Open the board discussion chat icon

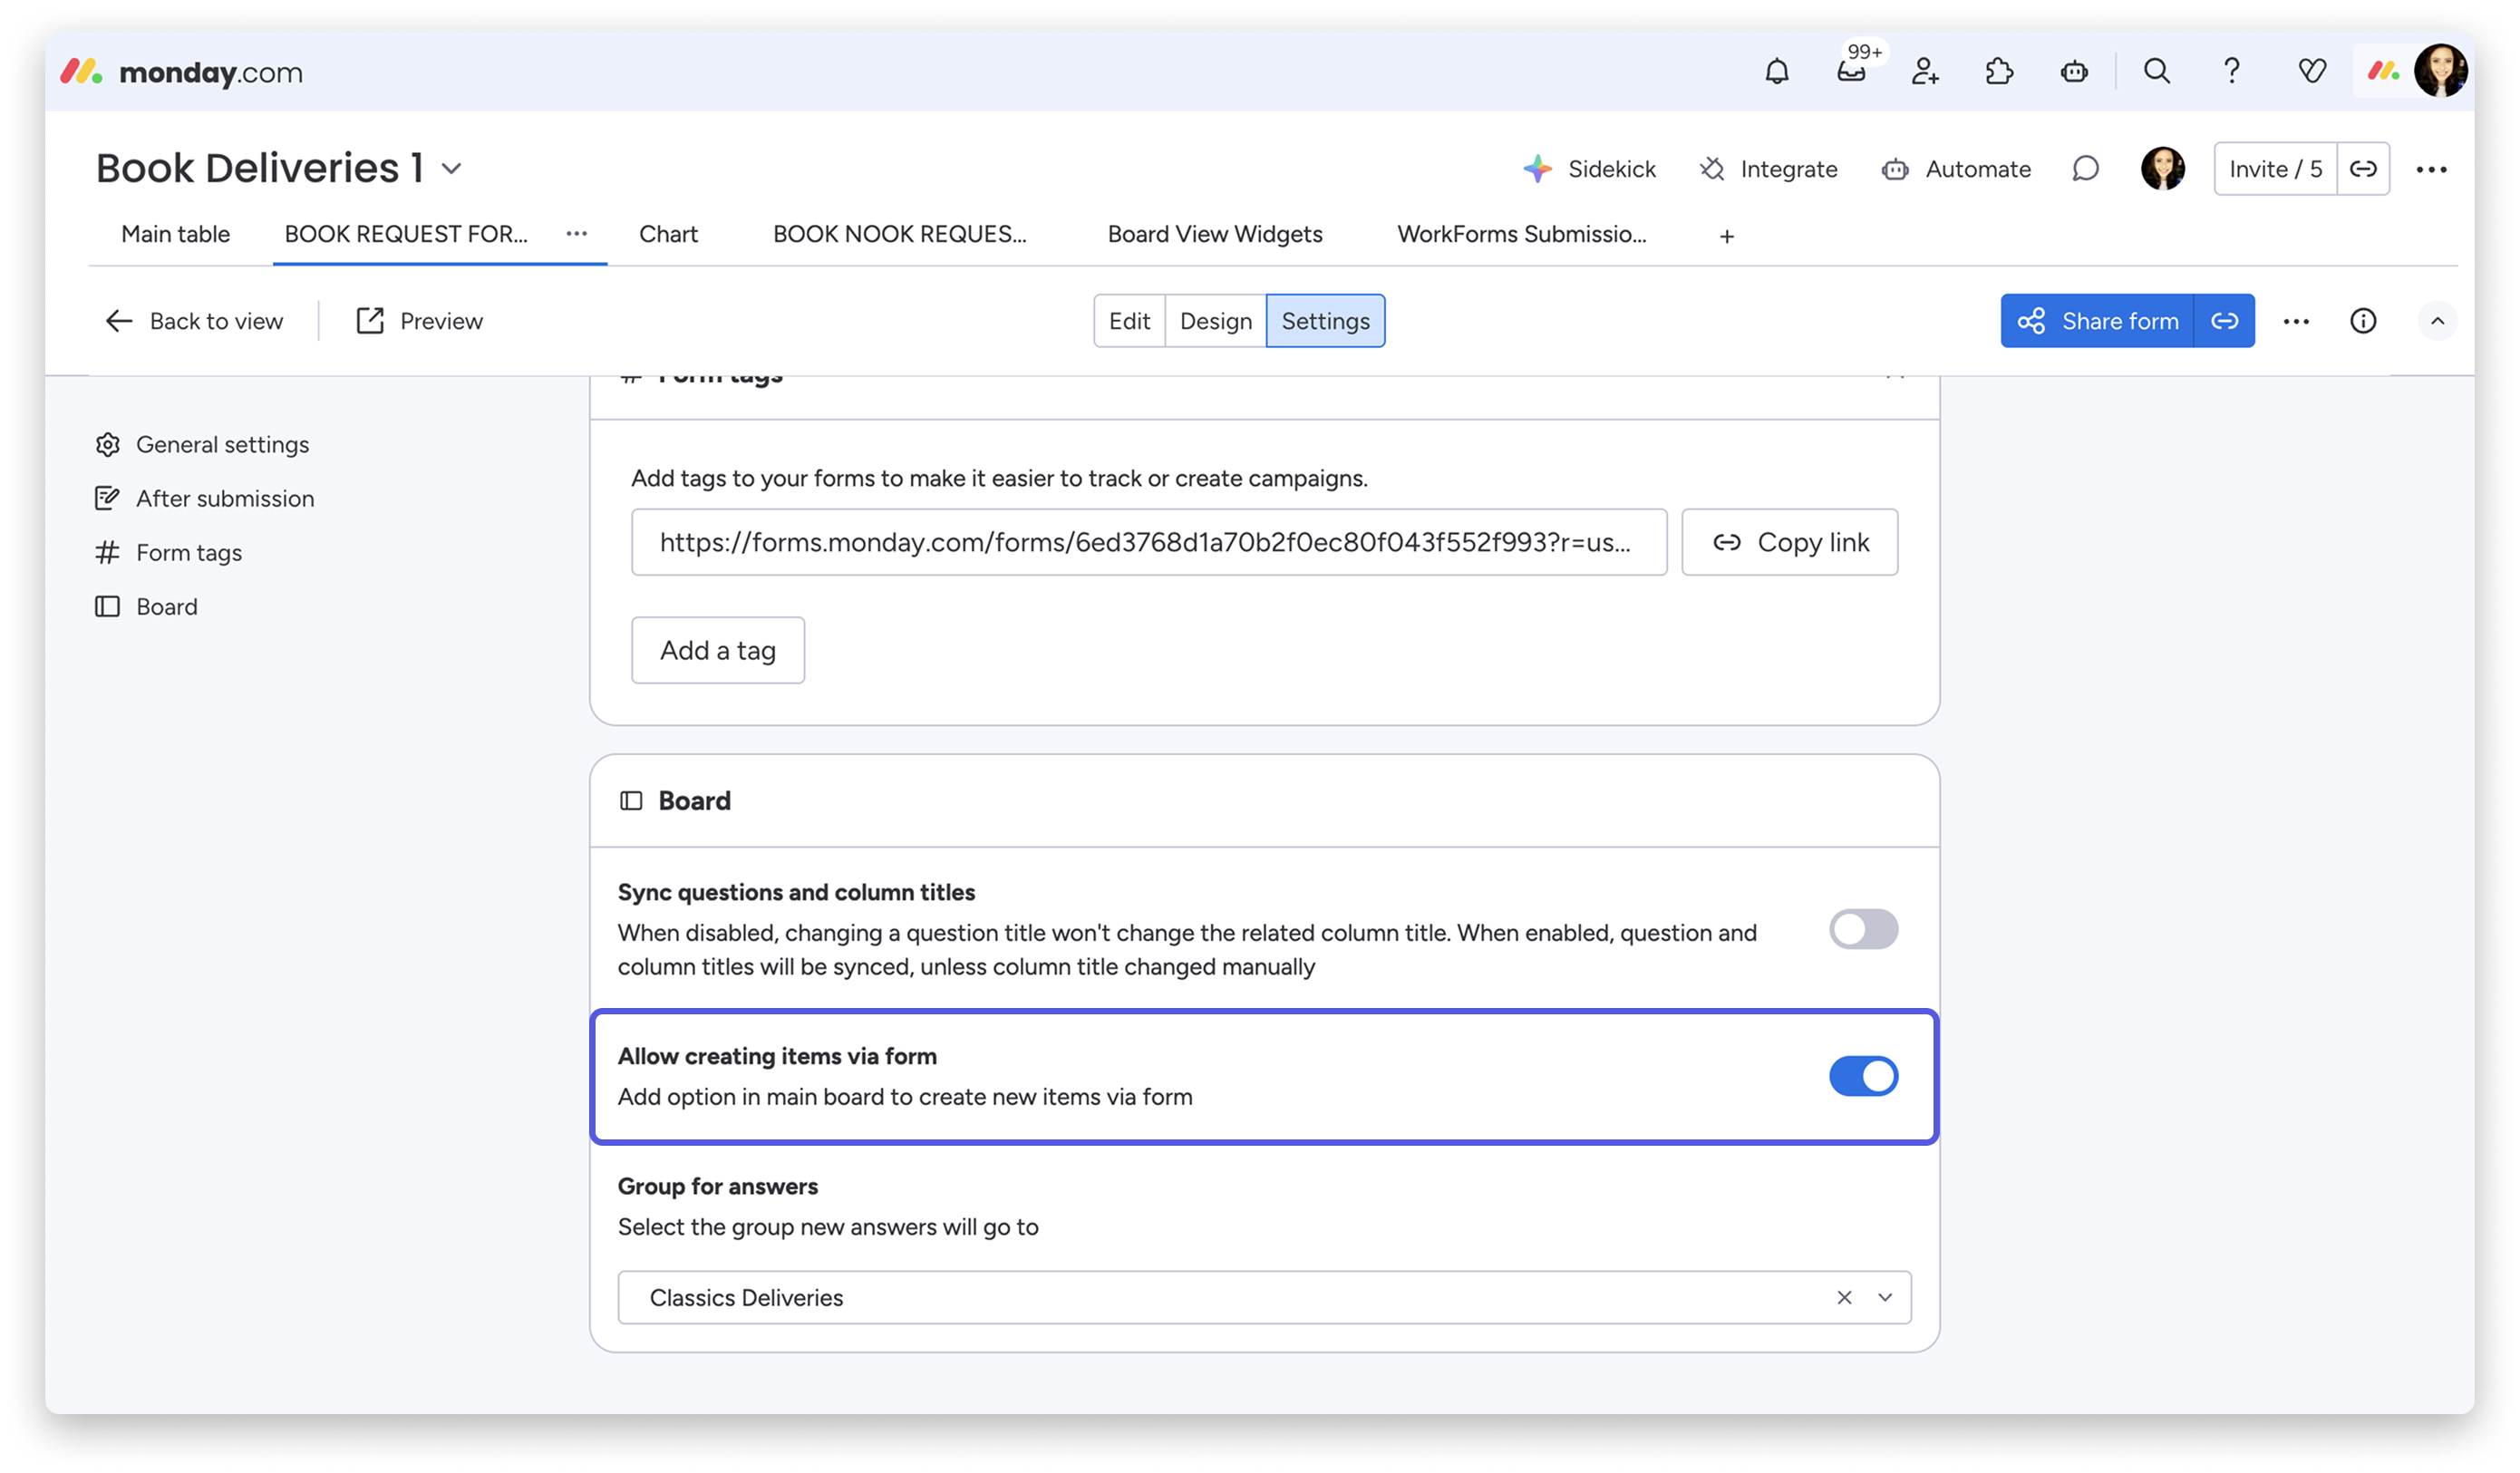(x=2085, y=169)
